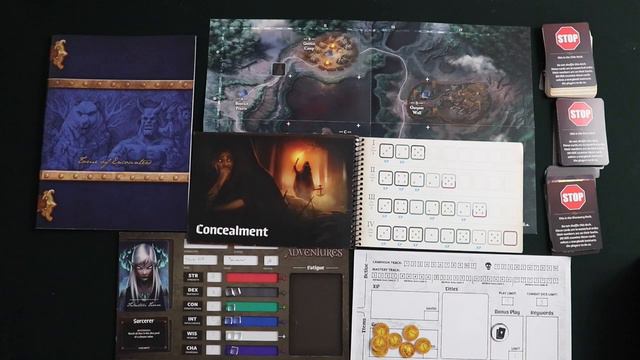Click the blue INT track bar

pos(252,321)
